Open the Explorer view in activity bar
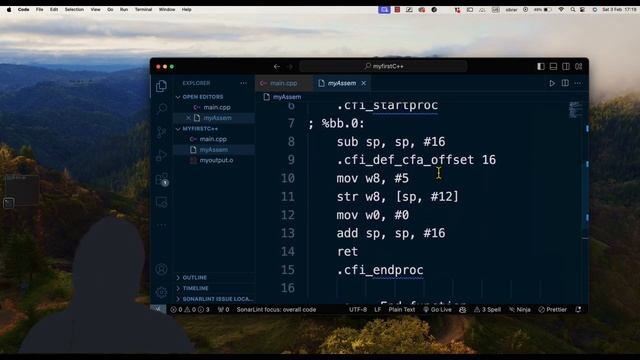The width and height of the screenshot is (640, 360). tap(162, 86)
